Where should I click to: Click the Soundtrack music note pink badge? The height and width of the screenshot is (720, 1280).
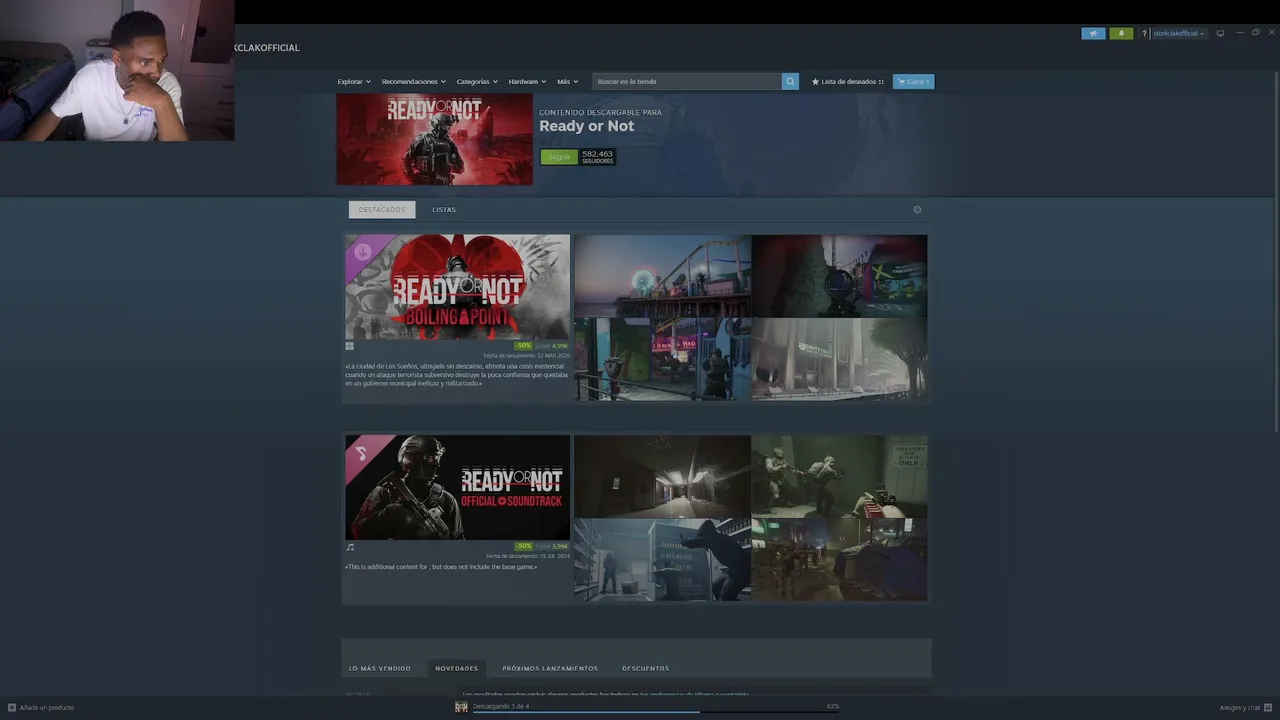pos(362,452)
